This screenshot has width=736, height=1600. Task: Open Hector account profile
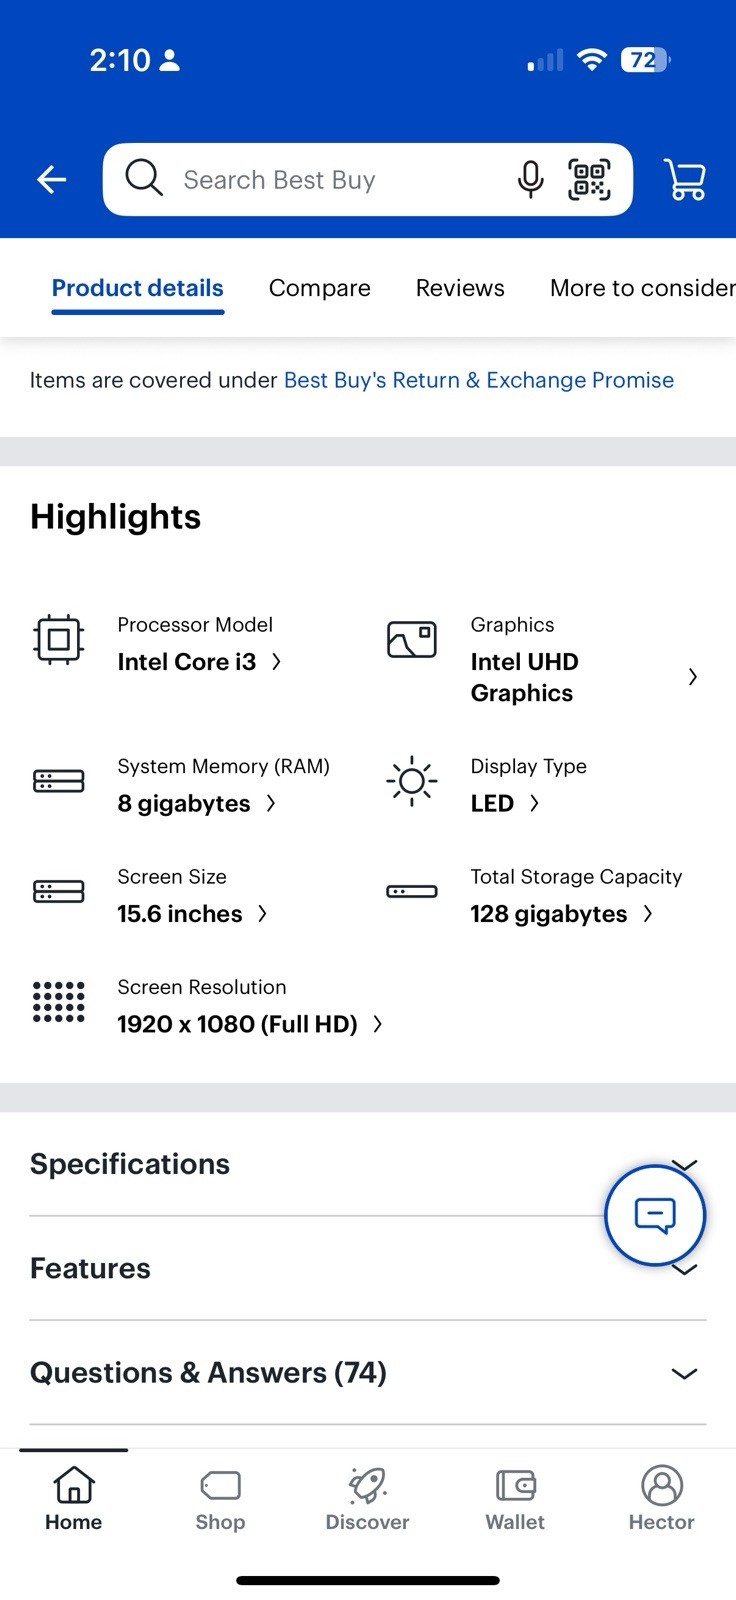[661, 1498]
